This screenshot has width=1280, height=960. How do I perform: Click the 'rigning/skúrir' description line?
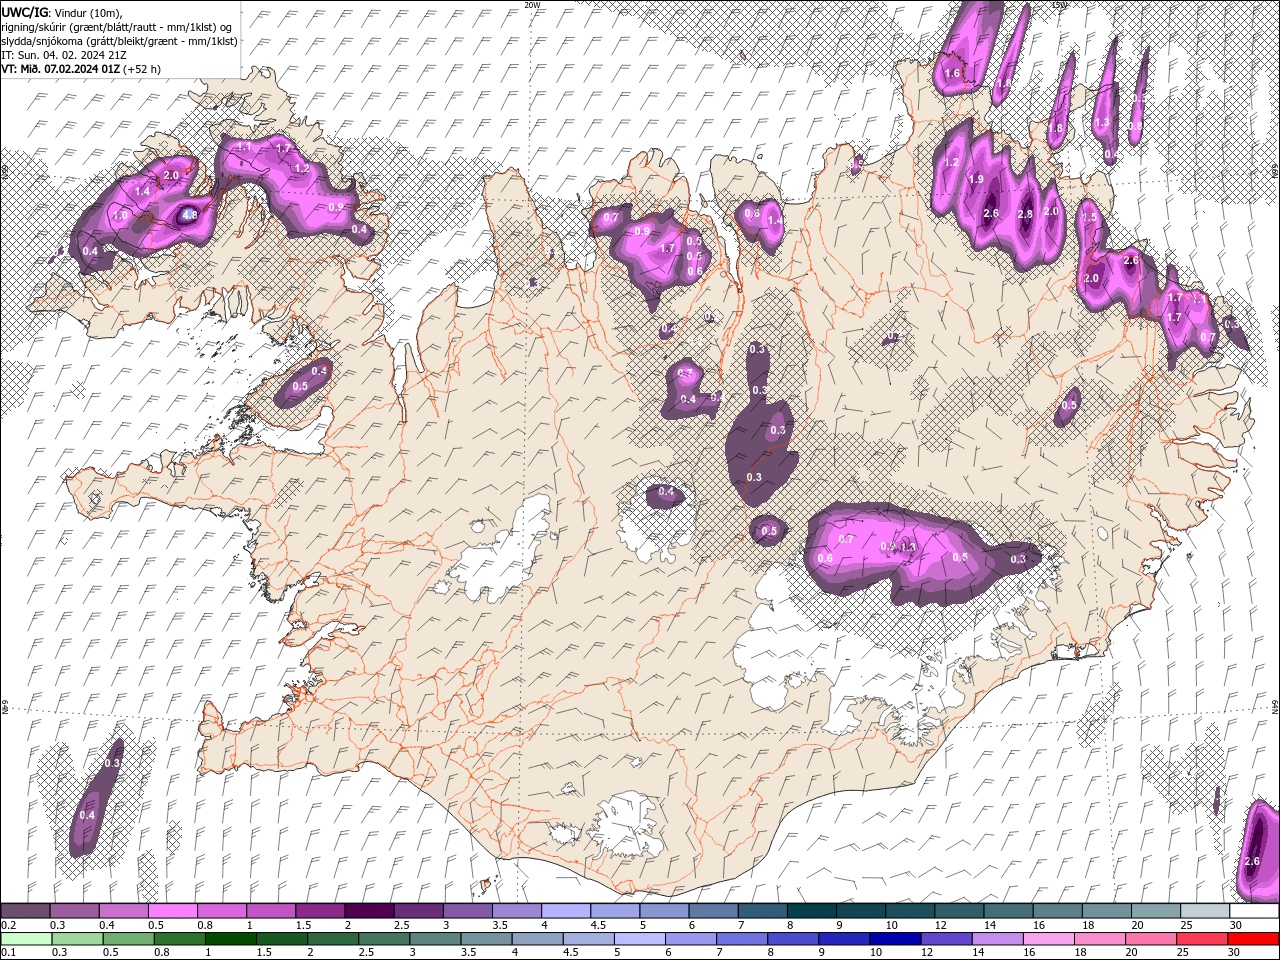(117, 27)
